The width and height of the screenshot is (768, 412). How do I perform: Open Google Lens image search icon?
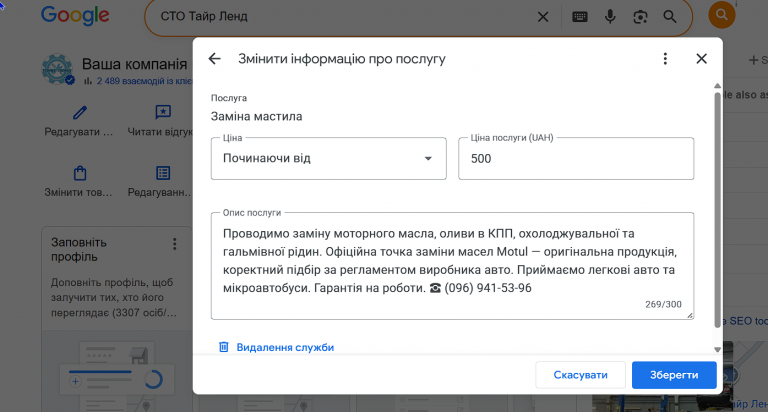pos(640,17)
